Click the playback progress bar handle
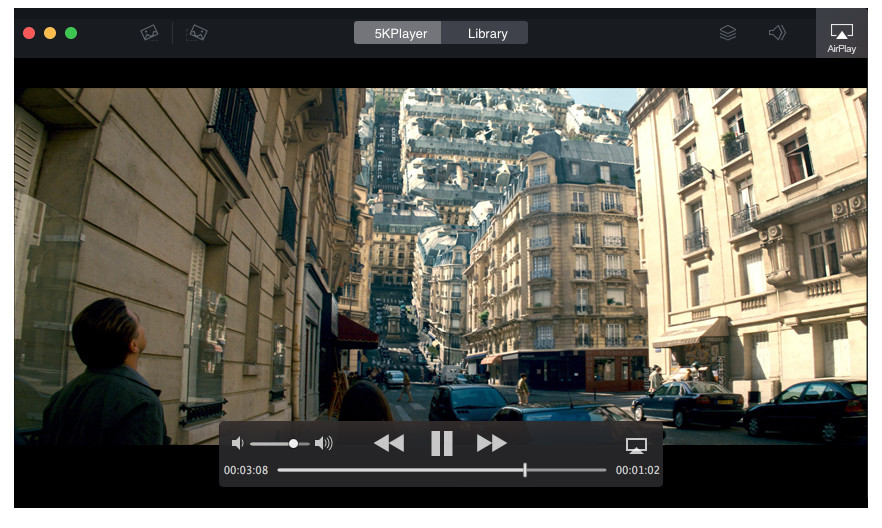The height and width of the screenshot is (528, 882). 525,470
